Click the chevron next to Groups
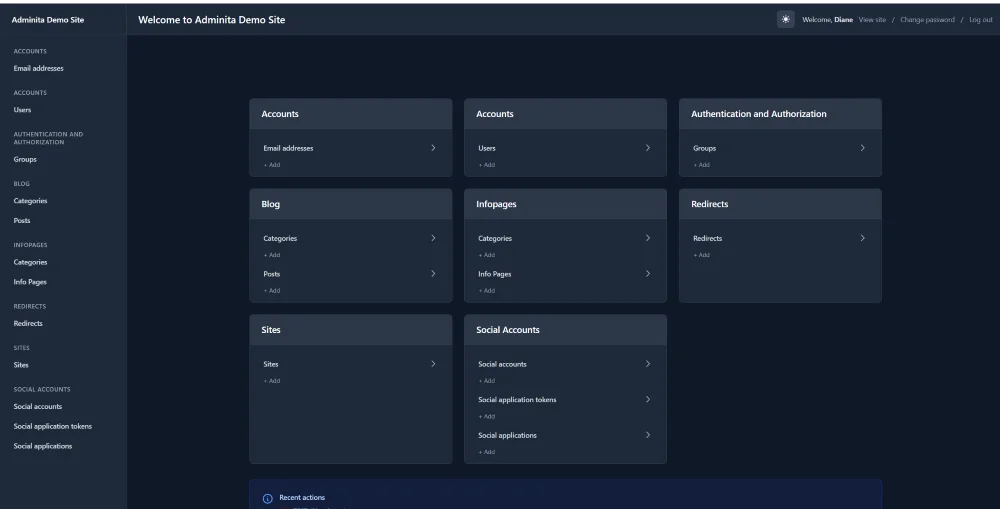The width and height of the screenshot is (1000, 509). [x=862, y=148]
